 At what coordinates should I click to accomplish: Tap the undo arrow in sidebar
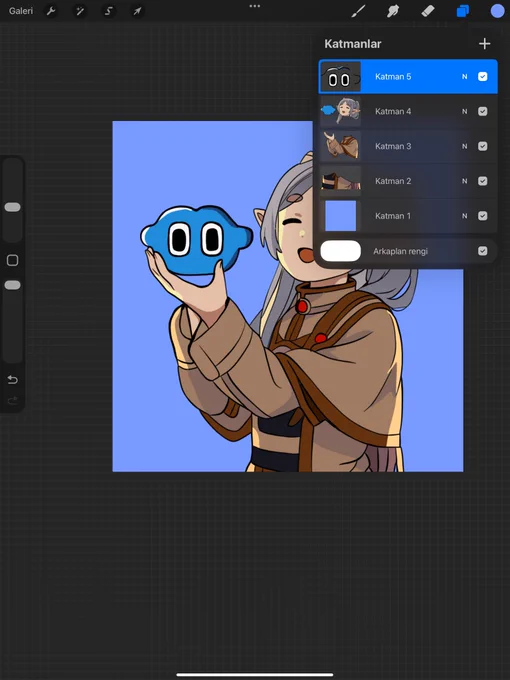tap(13, 380)
